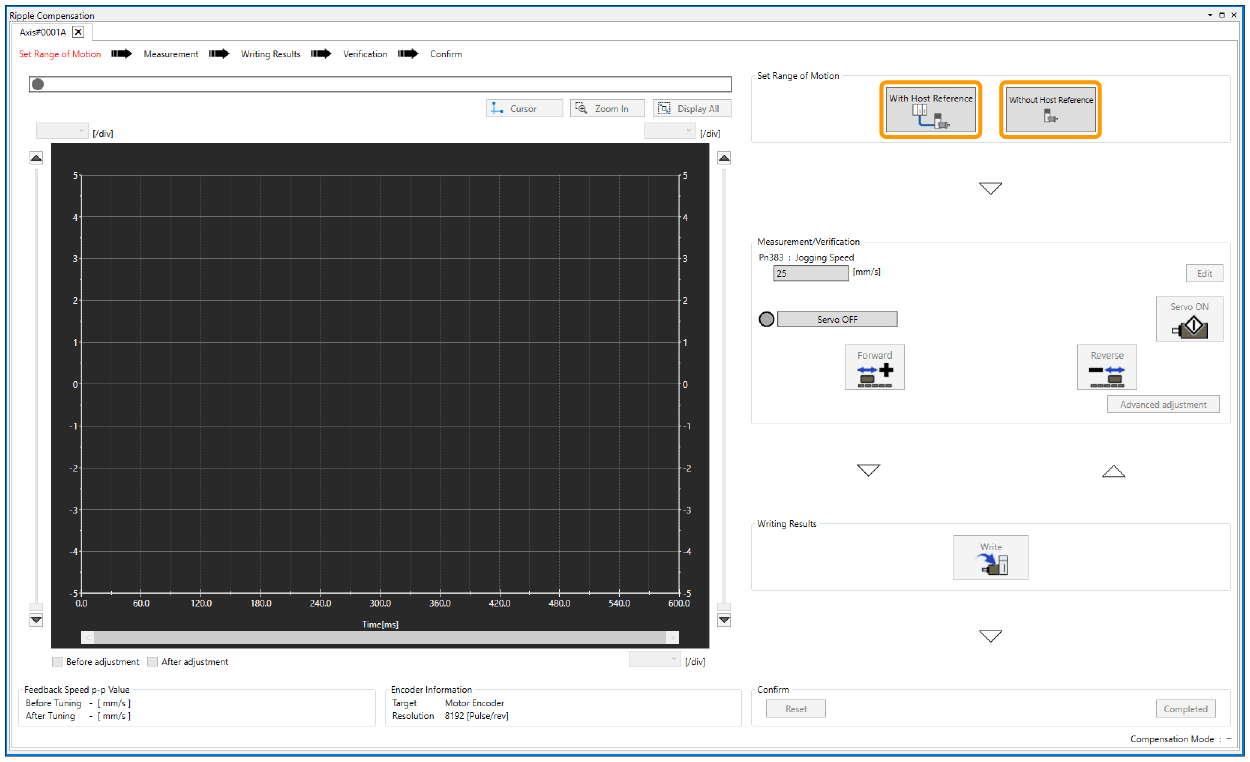Viewport: 1250px width, 762px height.
Task: Select the Without Host Reference icon button
Action: 1050,110
